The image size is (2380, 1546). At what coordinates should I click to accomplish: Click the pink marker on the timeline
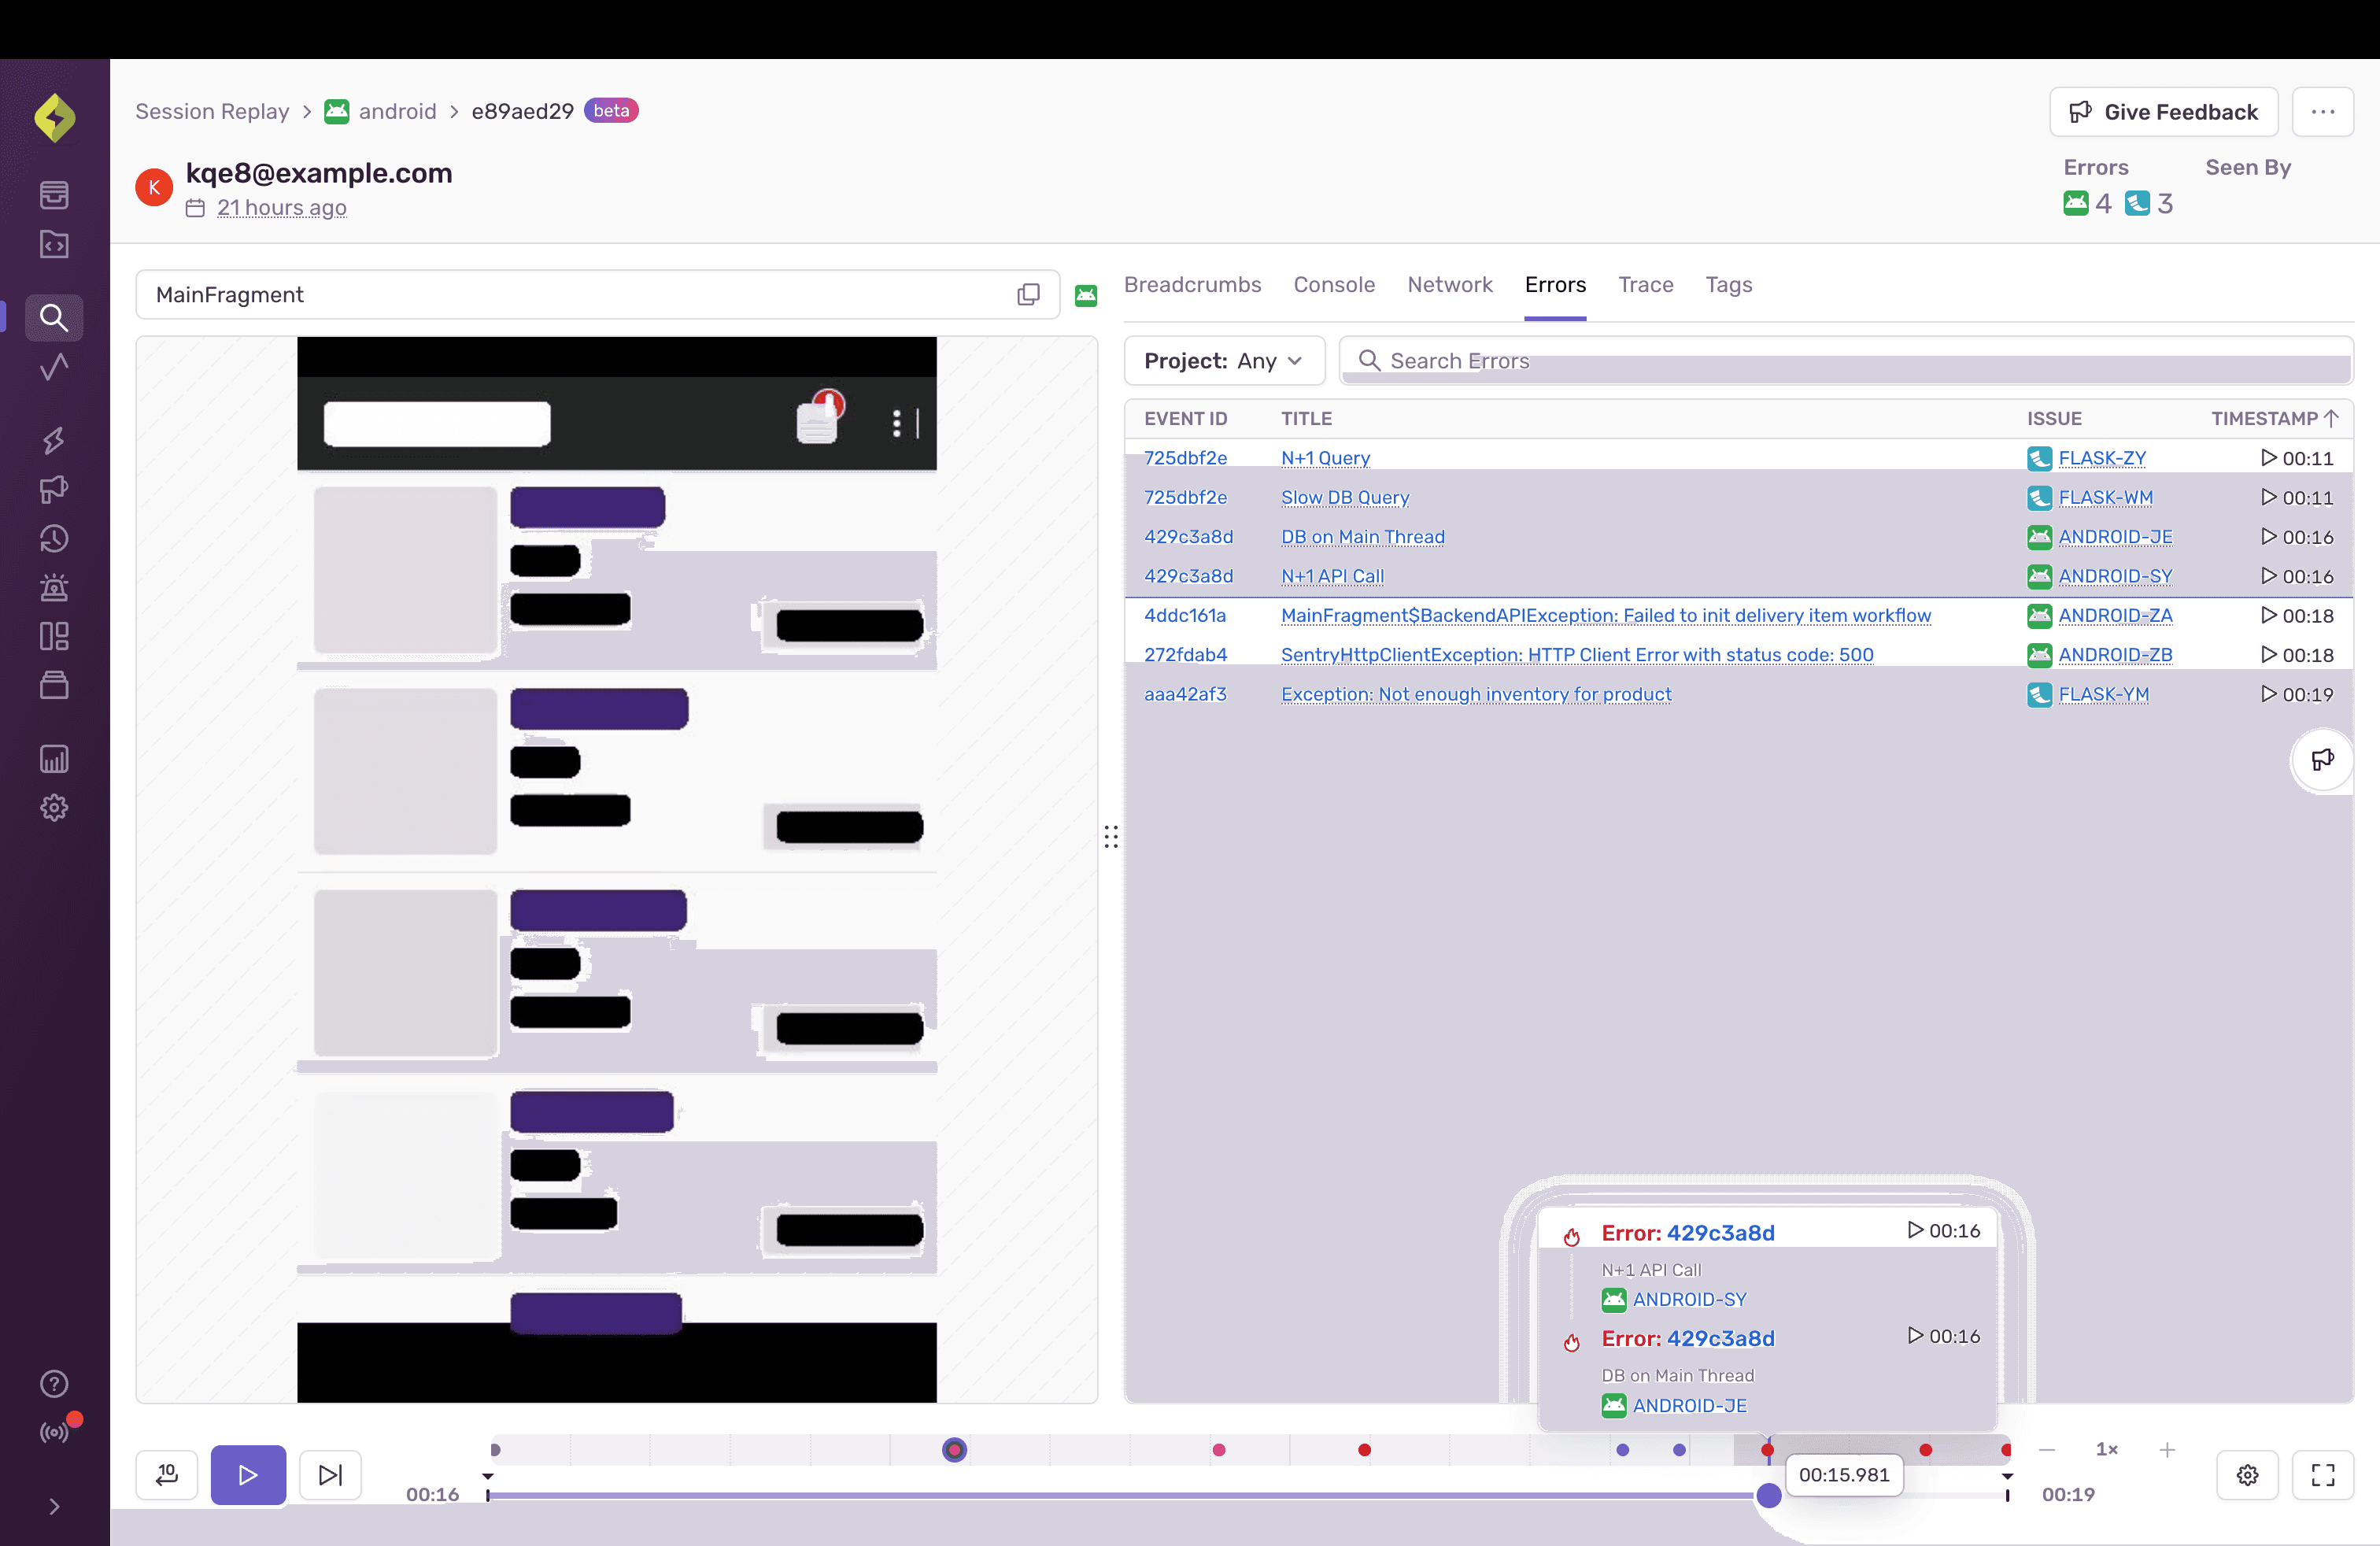point(1219,1450)
